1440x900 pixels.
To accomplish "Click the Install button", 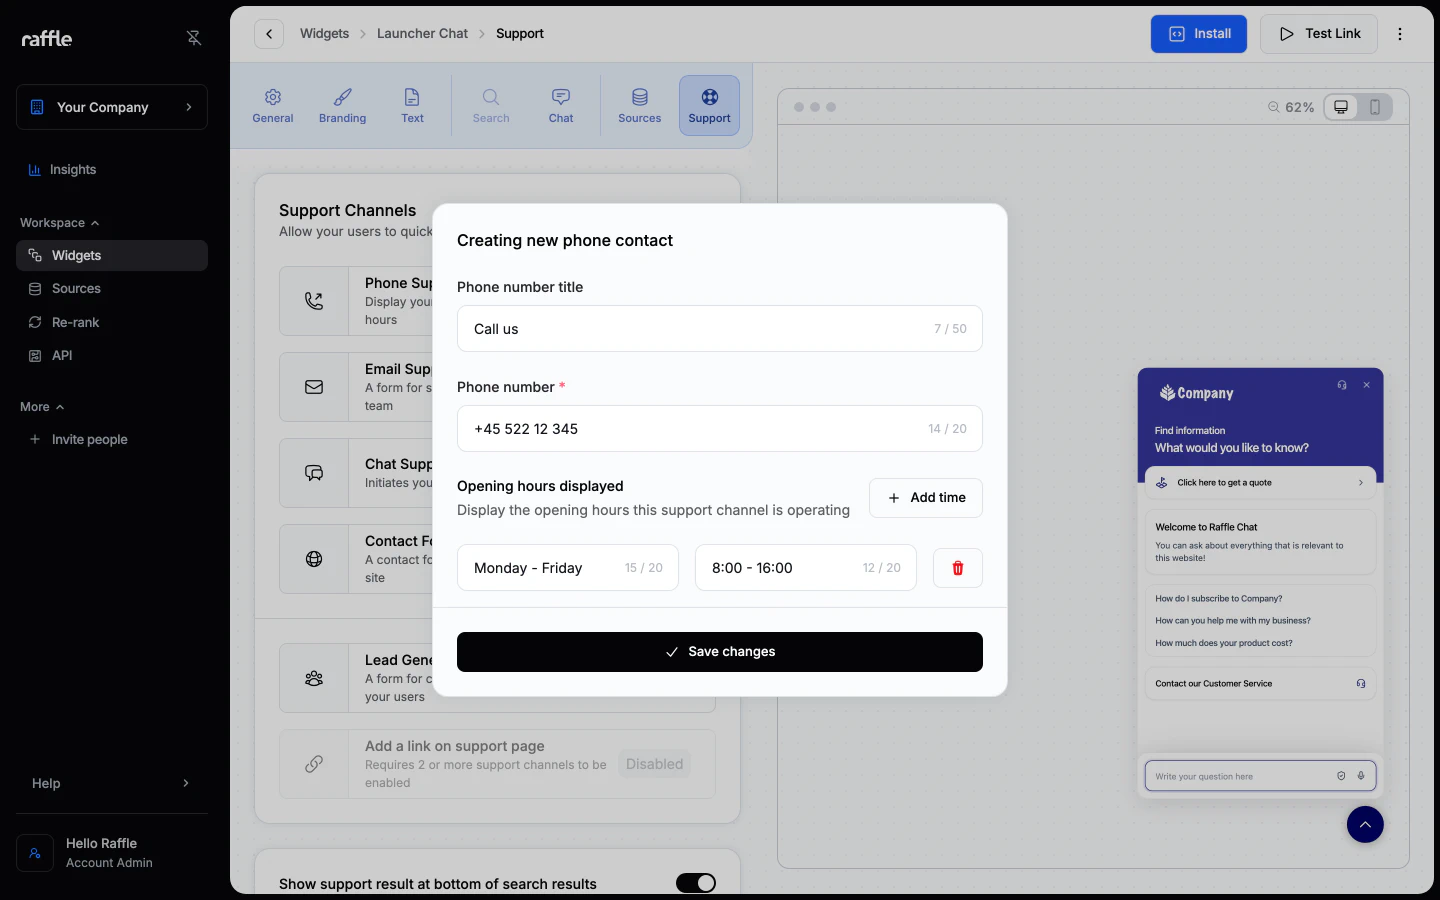I will (x=1199, y=34).
